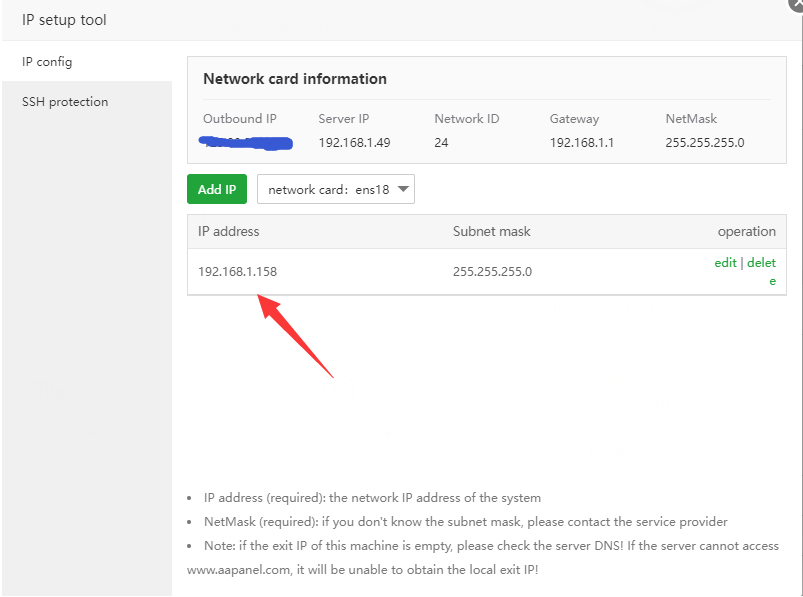Image resolution: width=803 pixels, height=597 pixels.
Task: Edit the 192.168.1.158 address entry
Action: click(x=725, y=263)
